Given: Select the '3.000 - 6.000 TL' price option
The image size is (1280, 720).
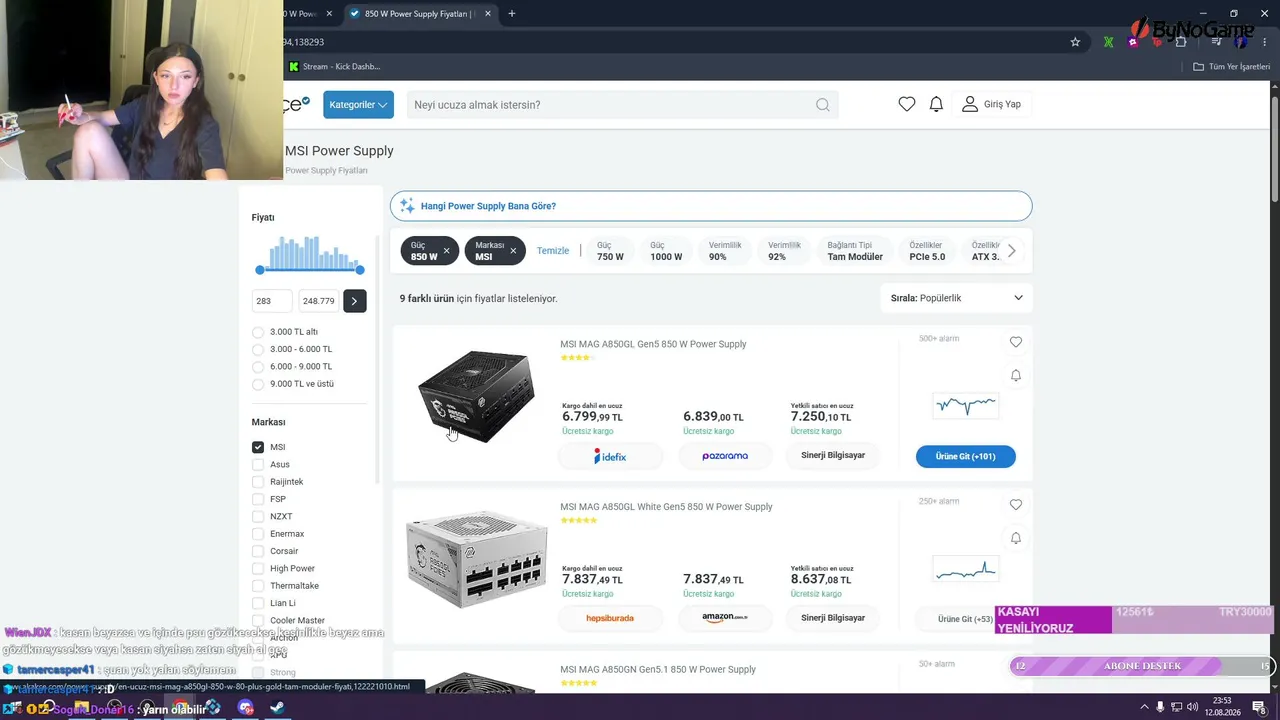Looking at the screenshot, I should pyautogui.click(x=258, y=349).
